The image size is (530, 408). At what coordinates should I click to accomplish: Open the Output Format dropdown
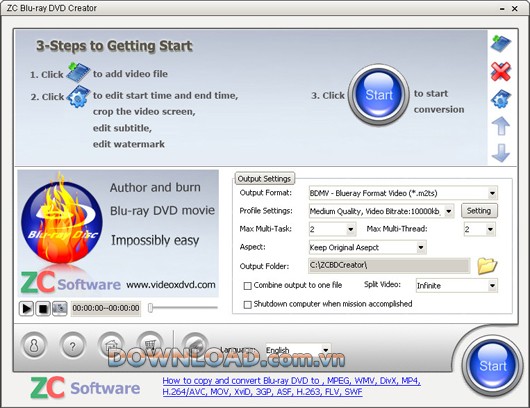click(403, 193)
